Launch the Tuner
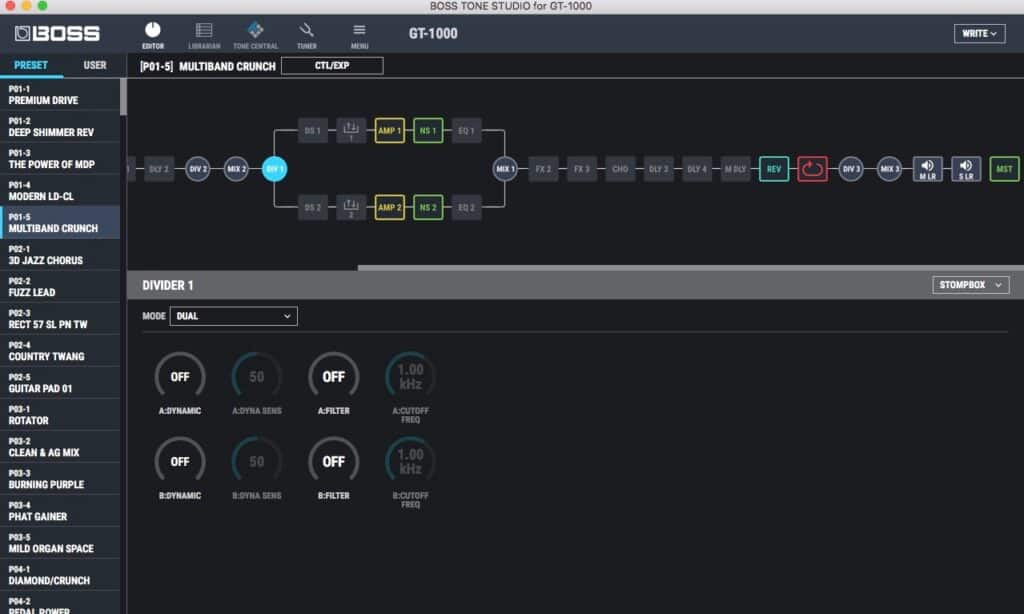The width and height of the screenshot is (1024, 614). click(x=306, y=35)
